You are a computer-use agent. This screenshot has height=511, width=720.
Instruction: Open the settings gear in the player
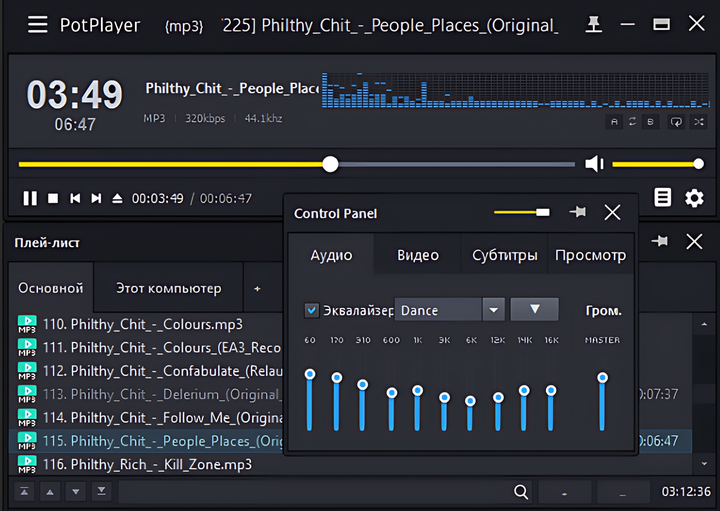694,198
